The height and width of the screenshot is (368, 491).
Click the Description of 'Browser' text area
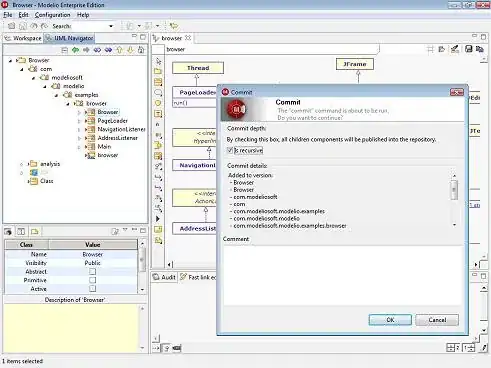(x=71, y=328)
